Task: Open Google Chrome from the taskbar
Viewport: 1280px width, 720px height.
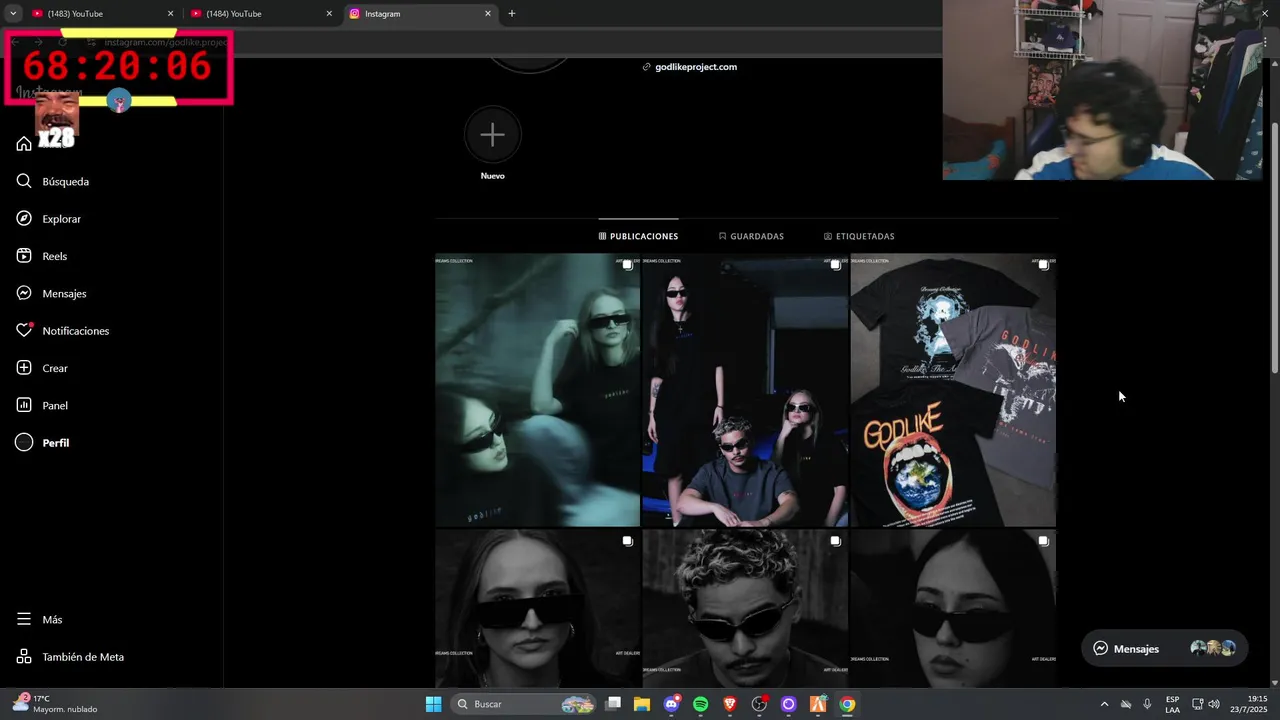Action: [x=847, y=704]
